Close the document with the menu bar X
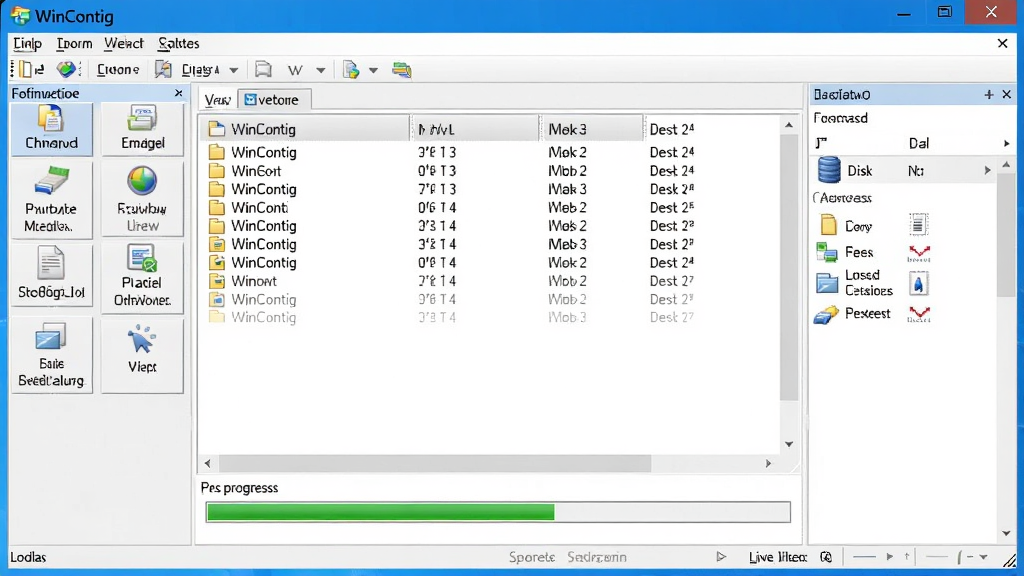This screenshot has width=1024, height=576. tap(1002, 44)
